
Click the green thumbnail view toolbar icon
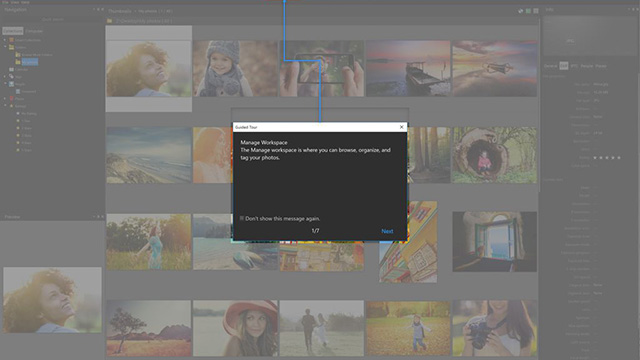[528, 11]
